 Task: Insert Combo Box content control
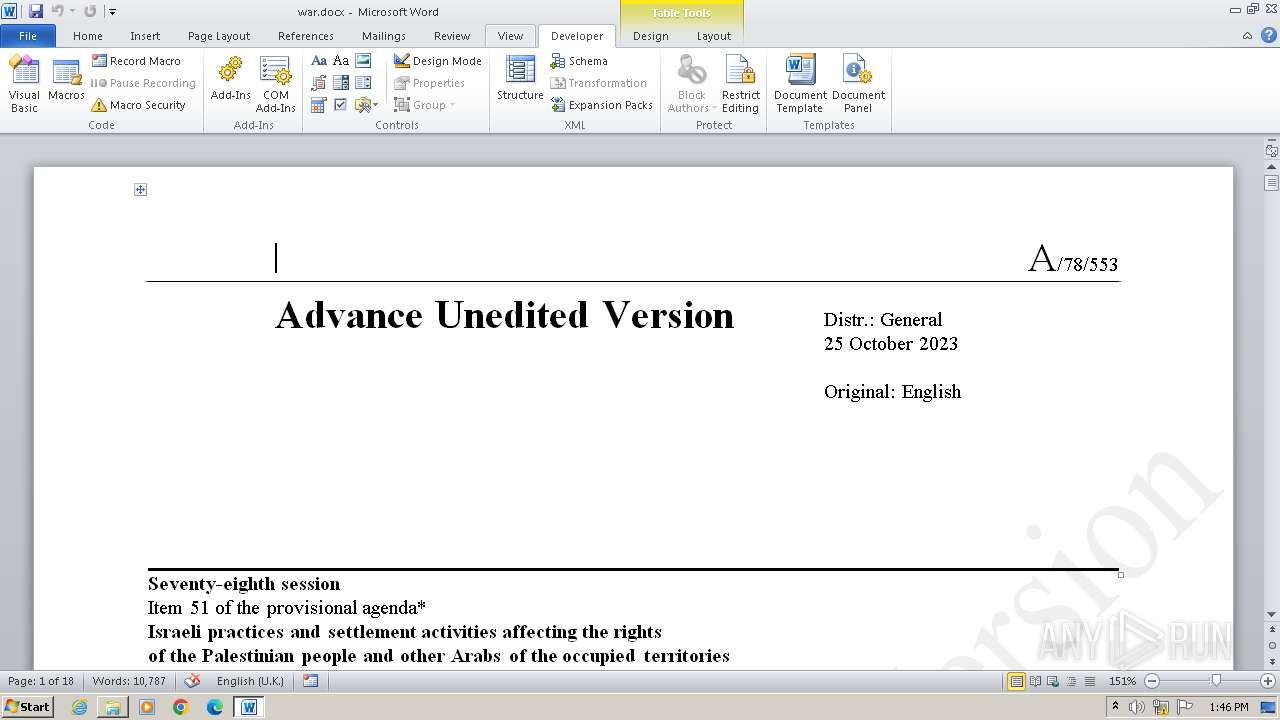341,83
